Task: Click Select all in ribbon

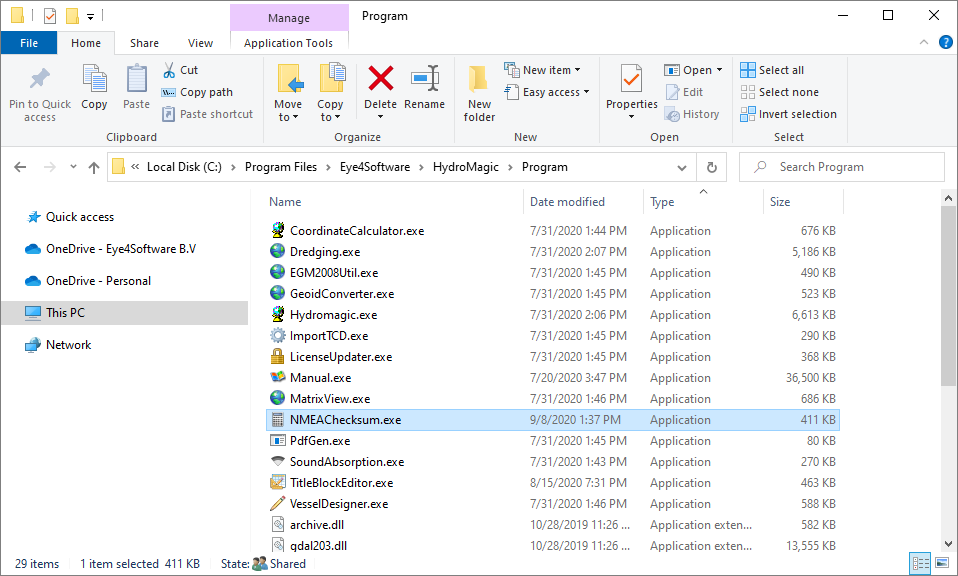Action: point(772,70)
